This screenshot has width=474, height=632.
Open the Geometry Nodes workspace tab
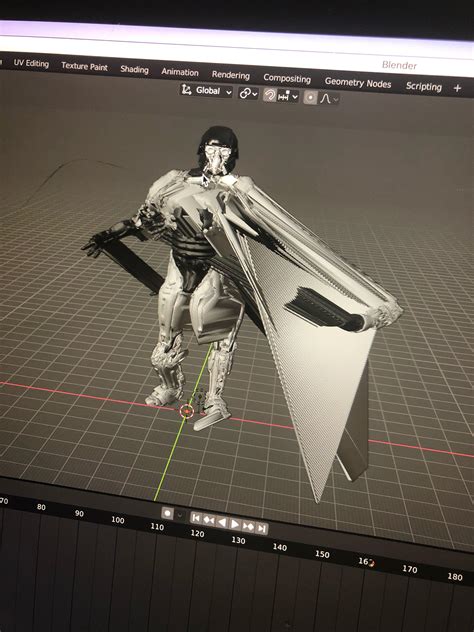(x=358, y=83)
